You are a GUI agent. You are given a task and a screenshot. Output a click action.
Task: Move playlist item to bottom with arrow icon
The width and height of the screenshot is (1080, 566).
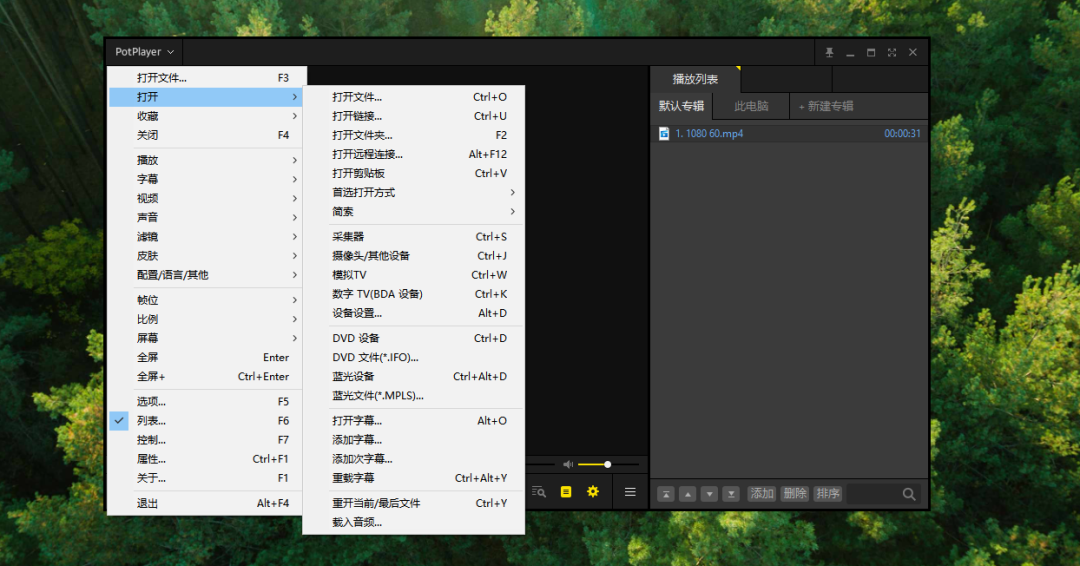point(731,494)
